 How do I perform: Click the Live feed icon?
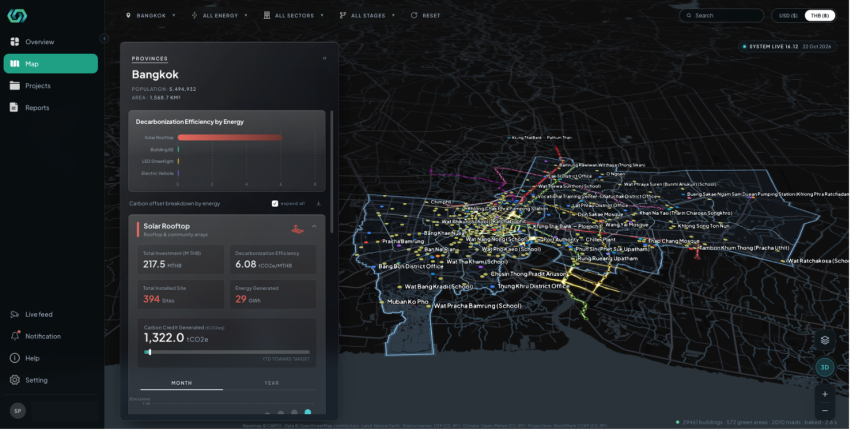click(x=15, y=315)
